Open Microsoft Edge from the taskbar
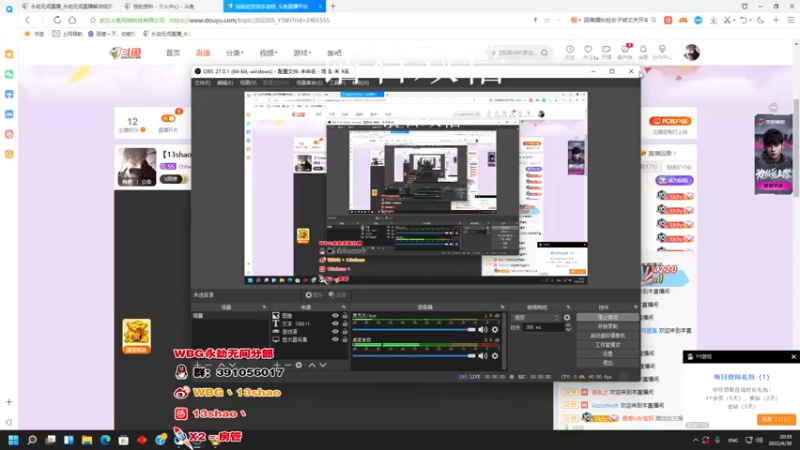 tap(105, 440)
